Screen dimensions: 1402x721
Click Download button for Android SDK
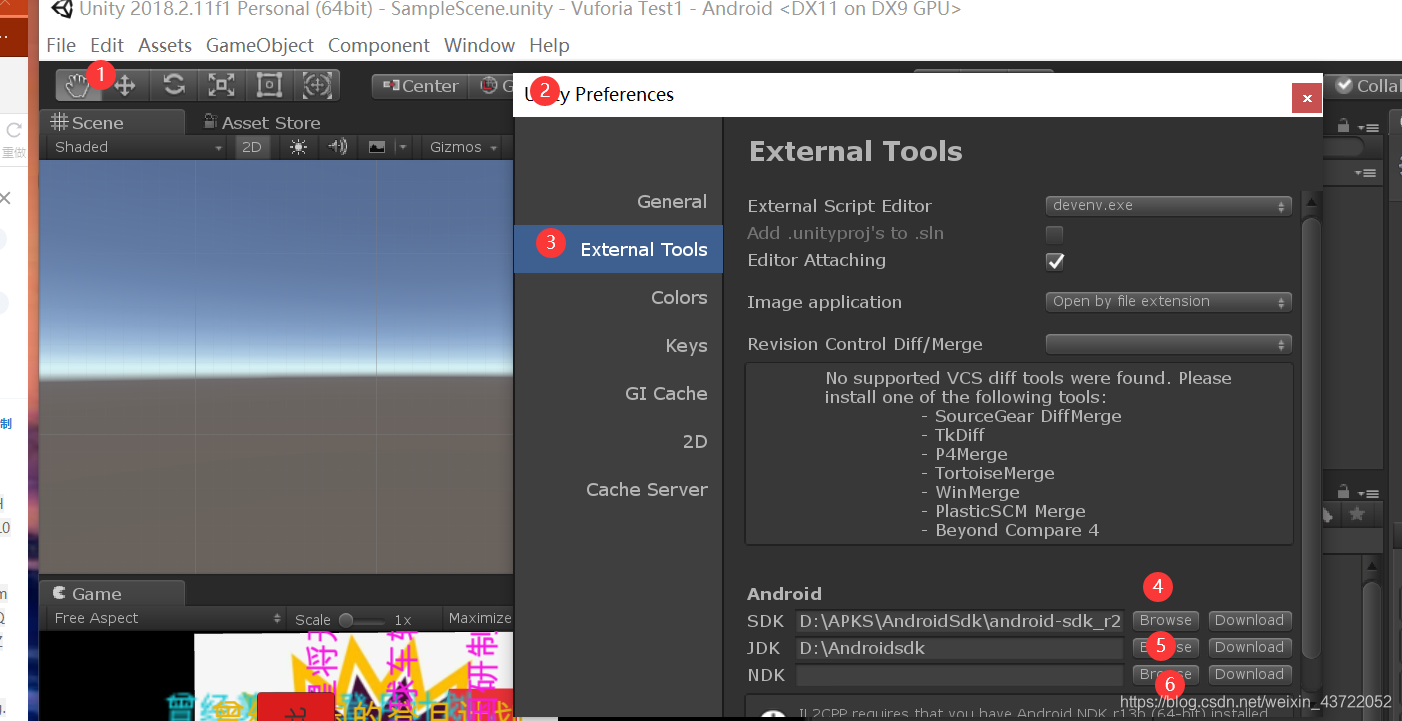click(x=1250, y=620)
